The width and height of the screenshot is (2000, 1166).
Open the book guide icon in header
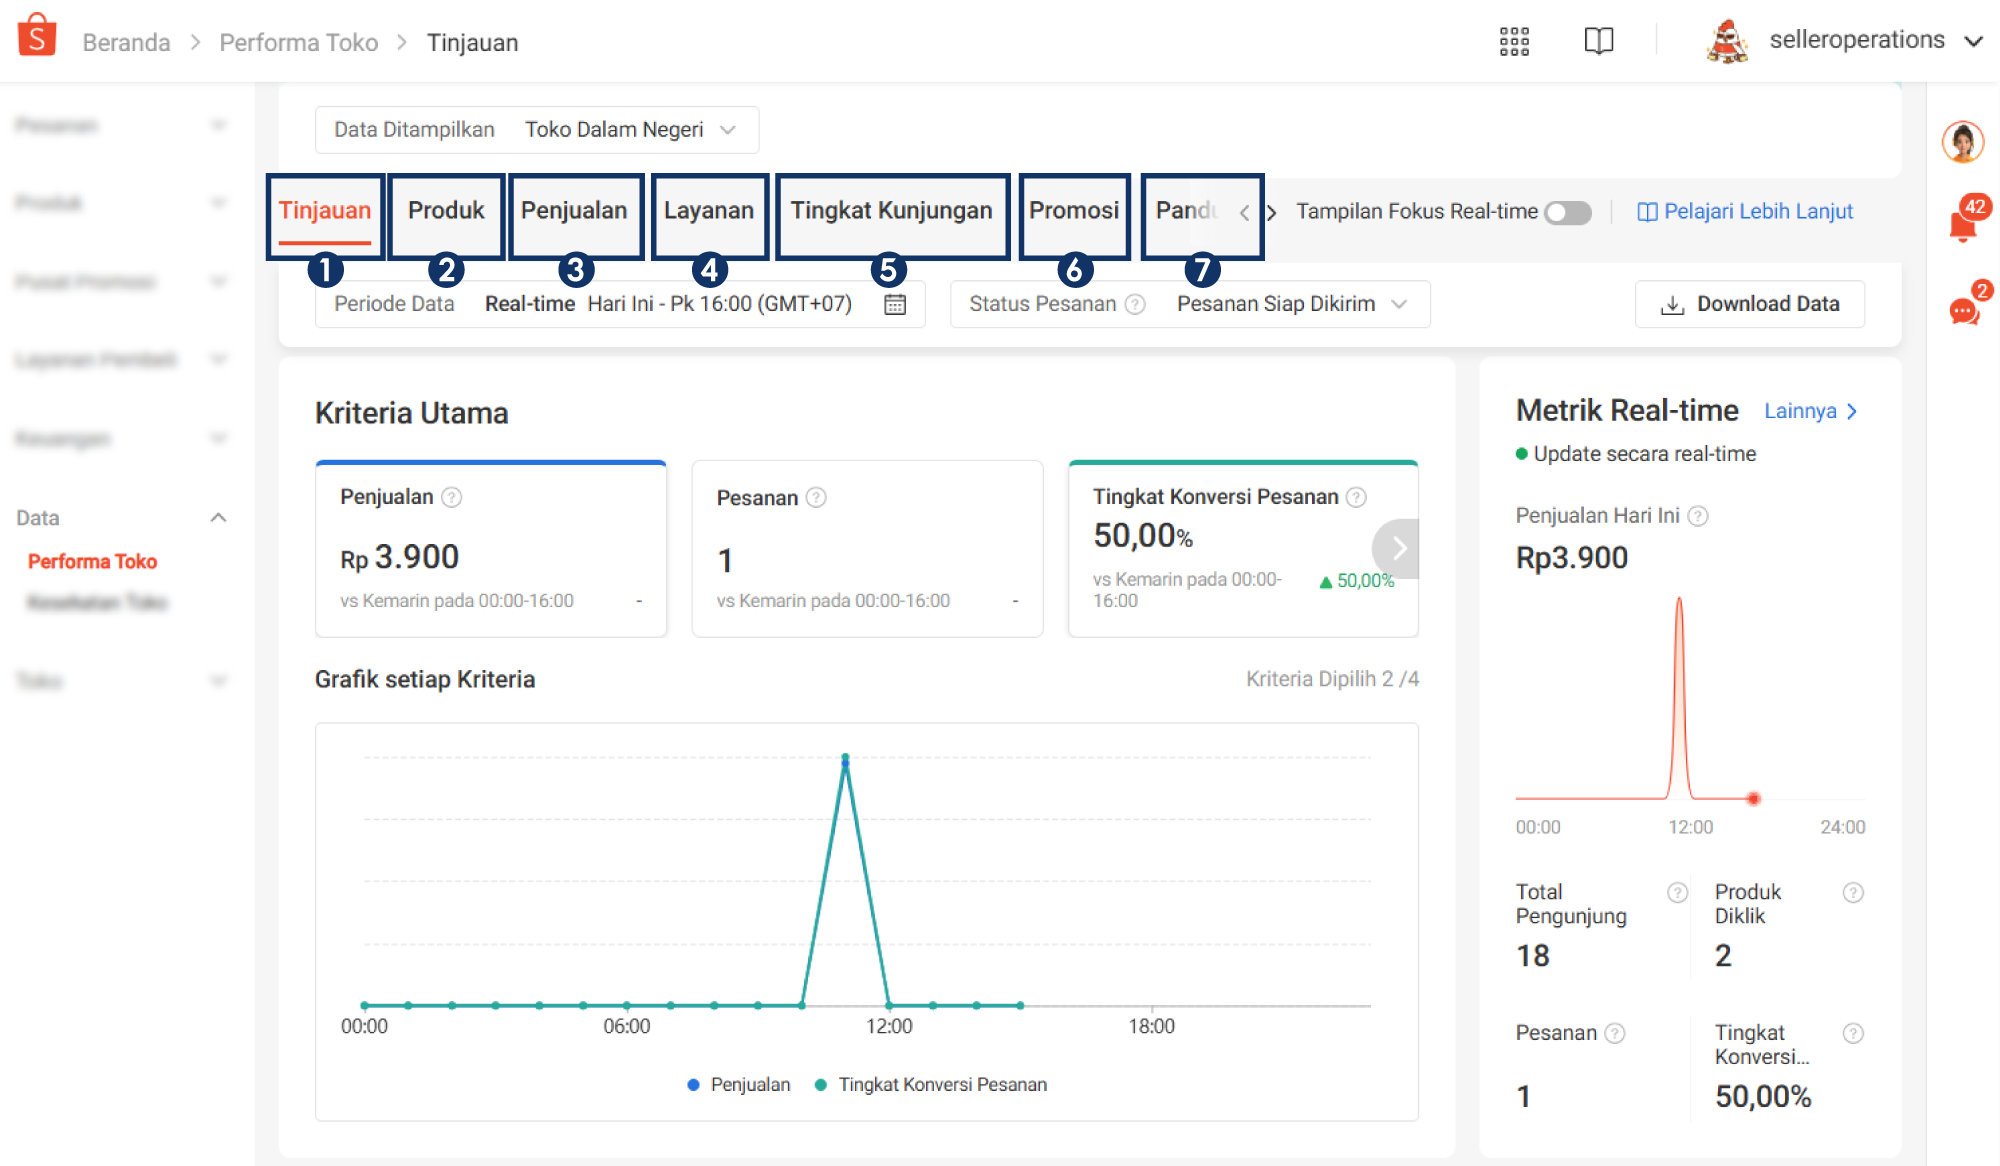[x=1599, y=41]
